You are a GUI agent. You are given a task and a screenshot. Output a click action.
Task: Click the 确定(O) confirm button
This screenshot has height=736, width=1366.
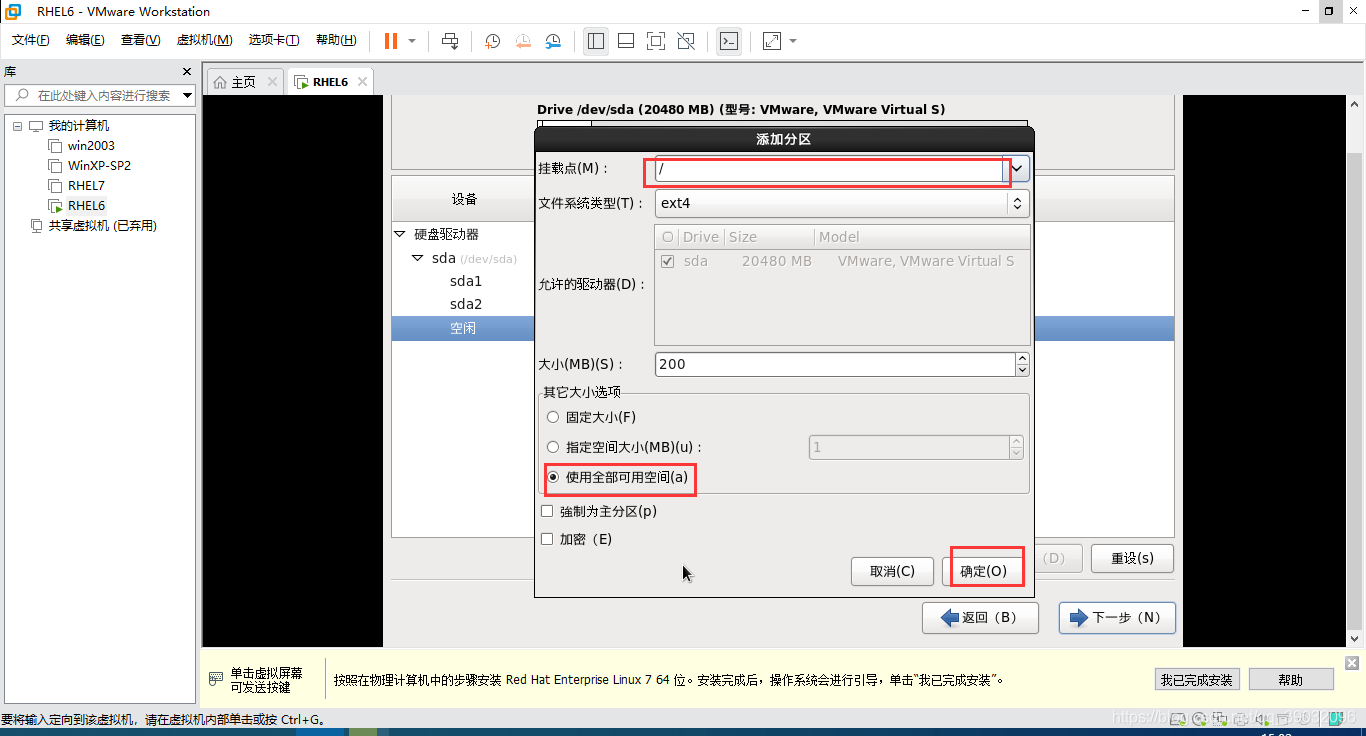click(x=984, y=571)
